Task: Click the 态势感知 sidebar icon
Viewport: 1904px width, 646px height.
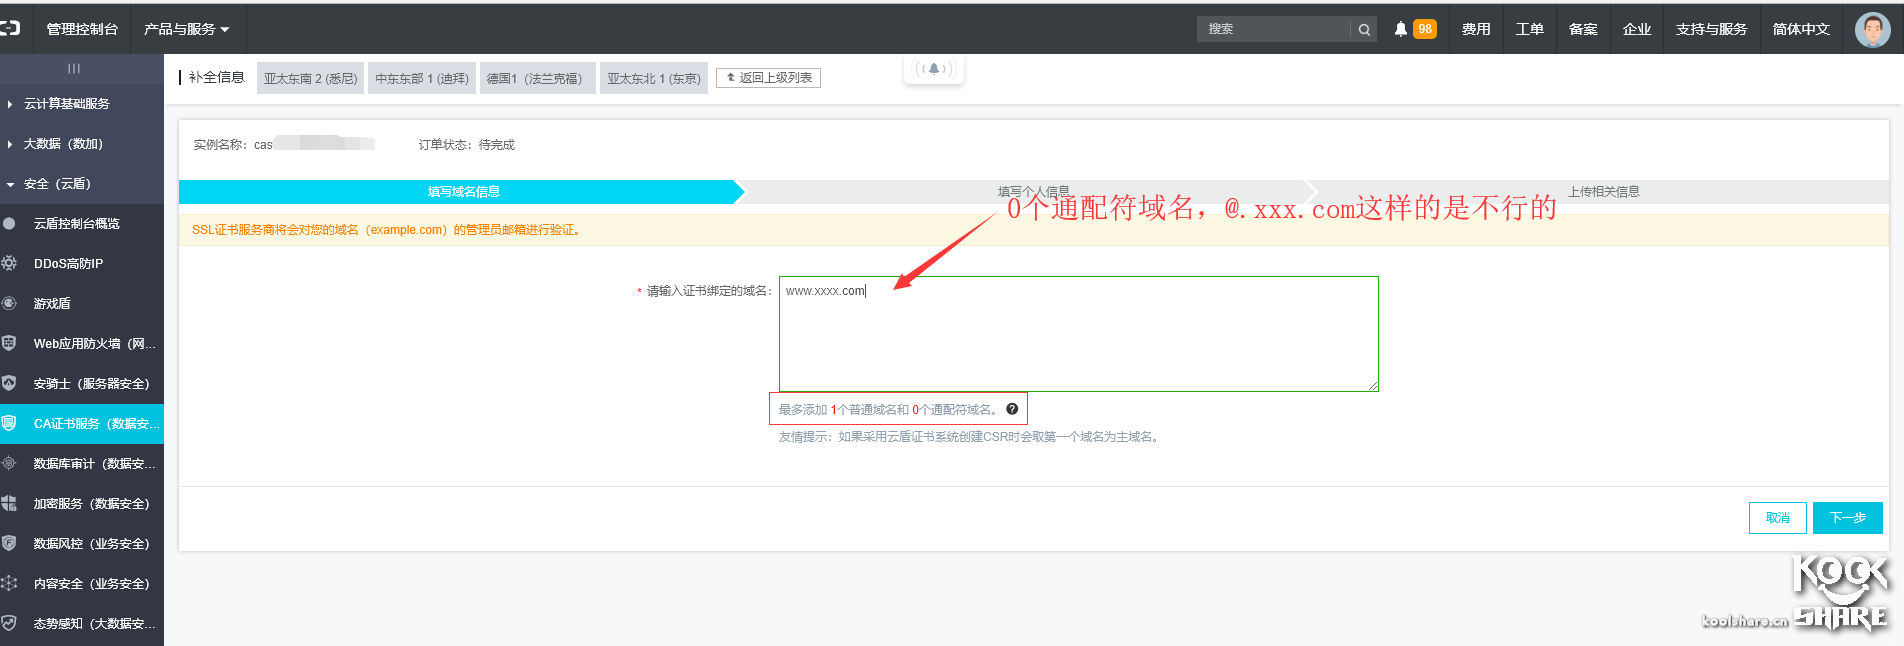Action: pyautogui.click(x=9, y=623)
